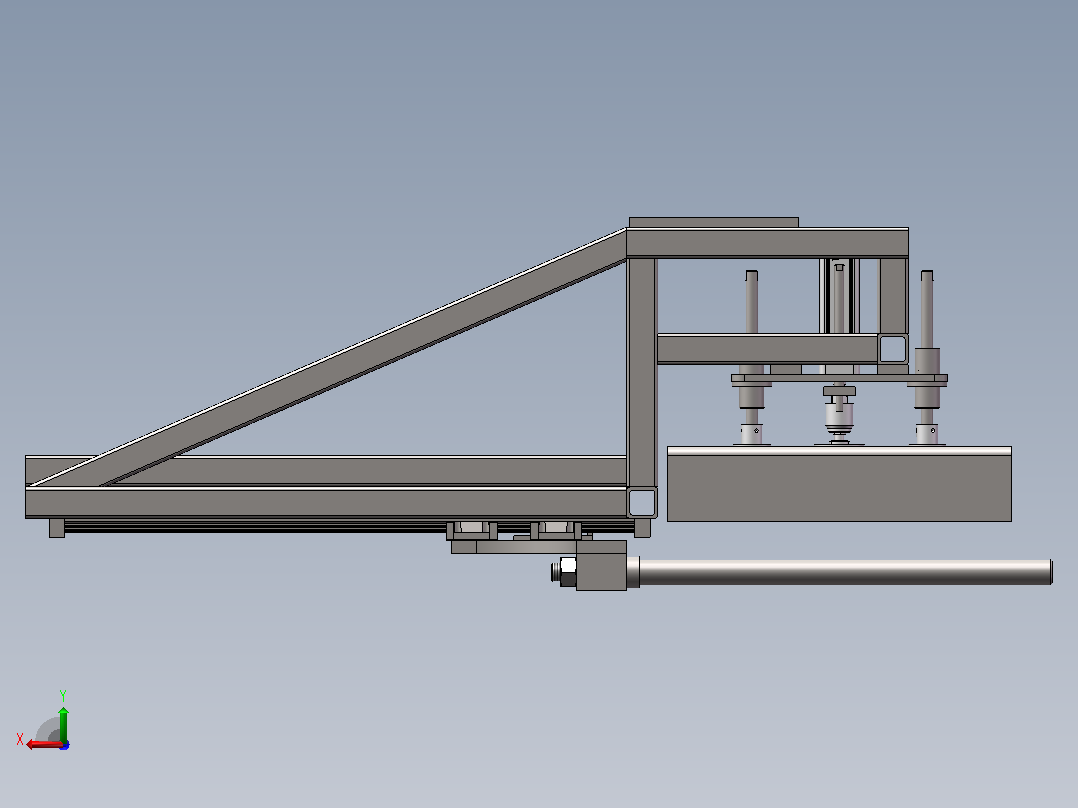The width and height of the screenshot is (1078, 808).
Task: Select the small foot under left frame end
Action: click(x=57, y=527)
